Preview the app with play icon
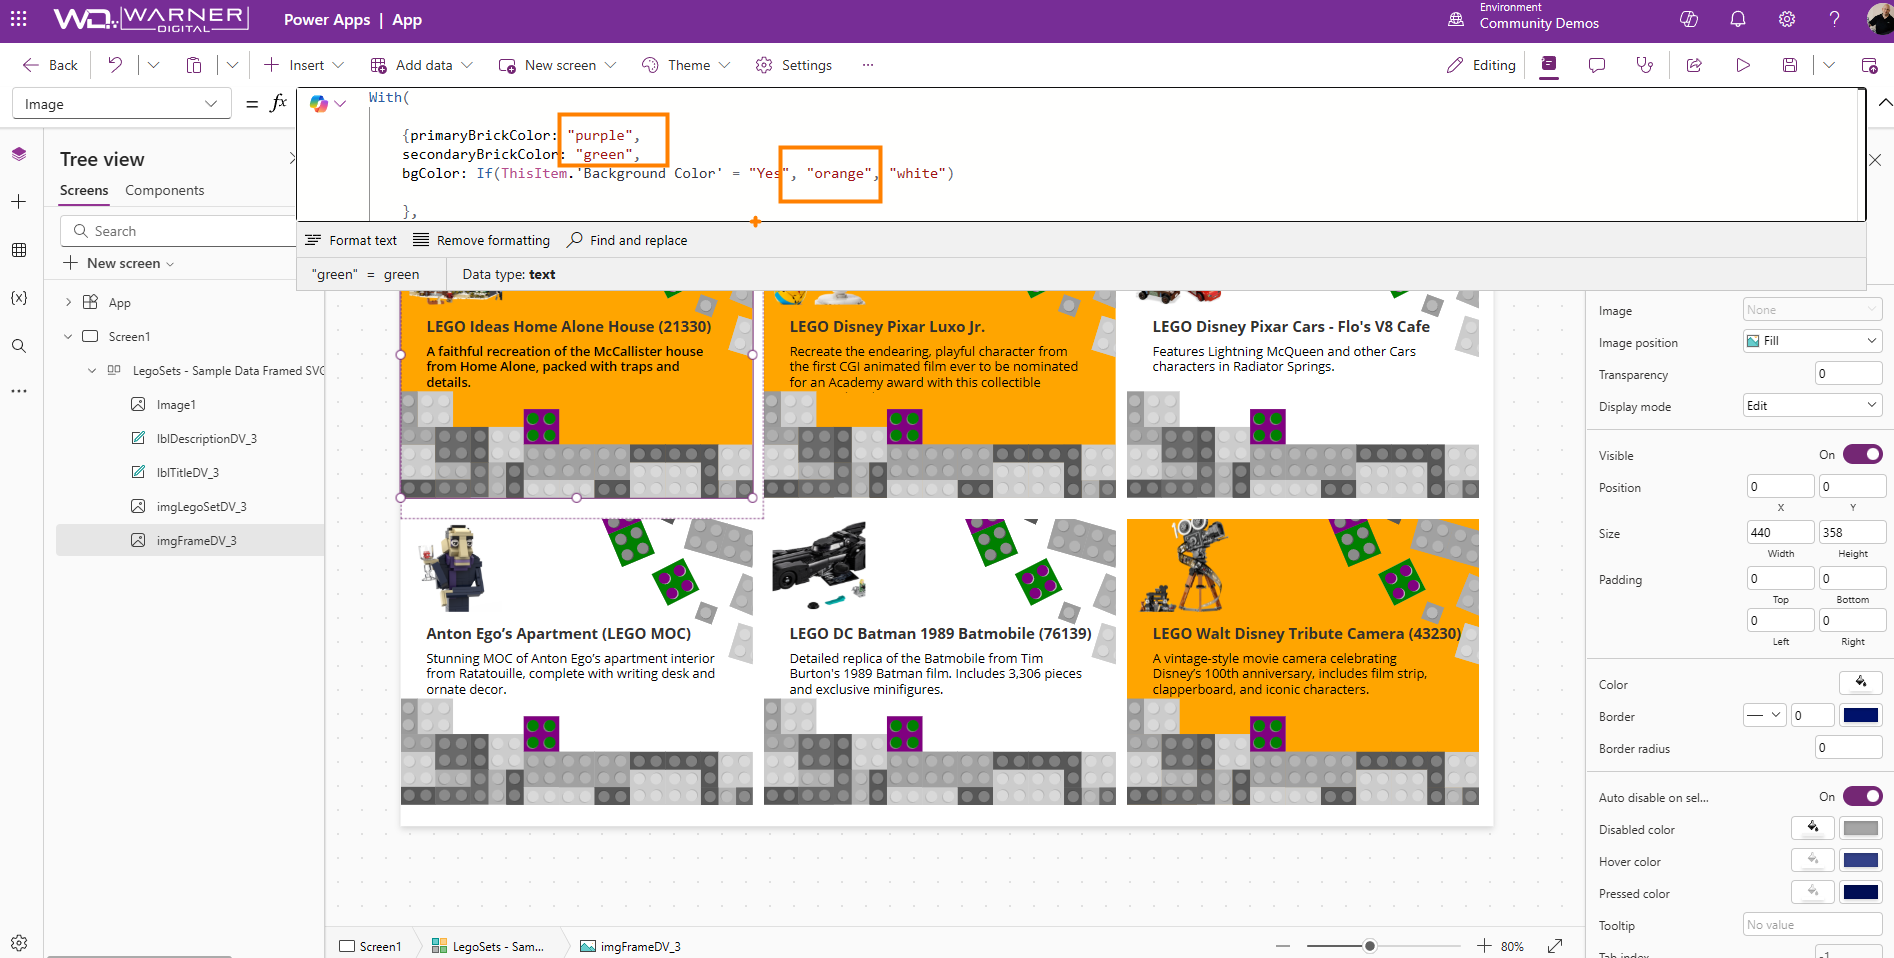The height and width of the screenshot is (958, 1894). pos(1743,65)
